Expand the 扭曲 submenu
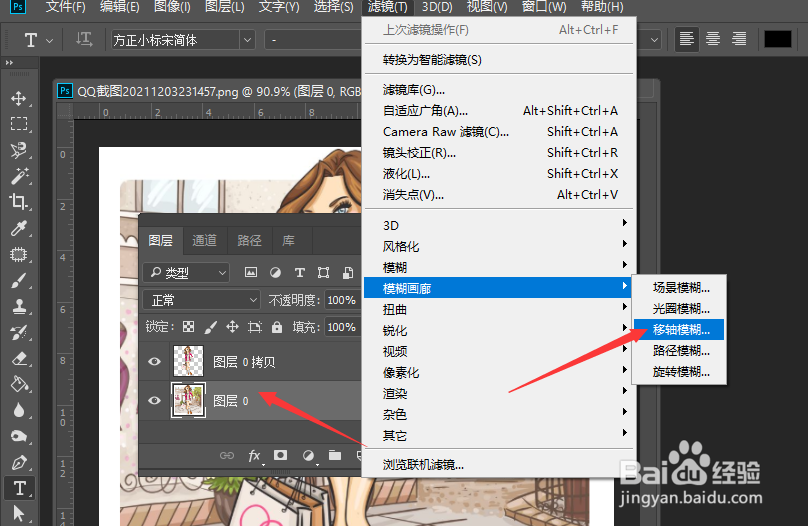The image size is (808, 526). [x=498, y=309]
